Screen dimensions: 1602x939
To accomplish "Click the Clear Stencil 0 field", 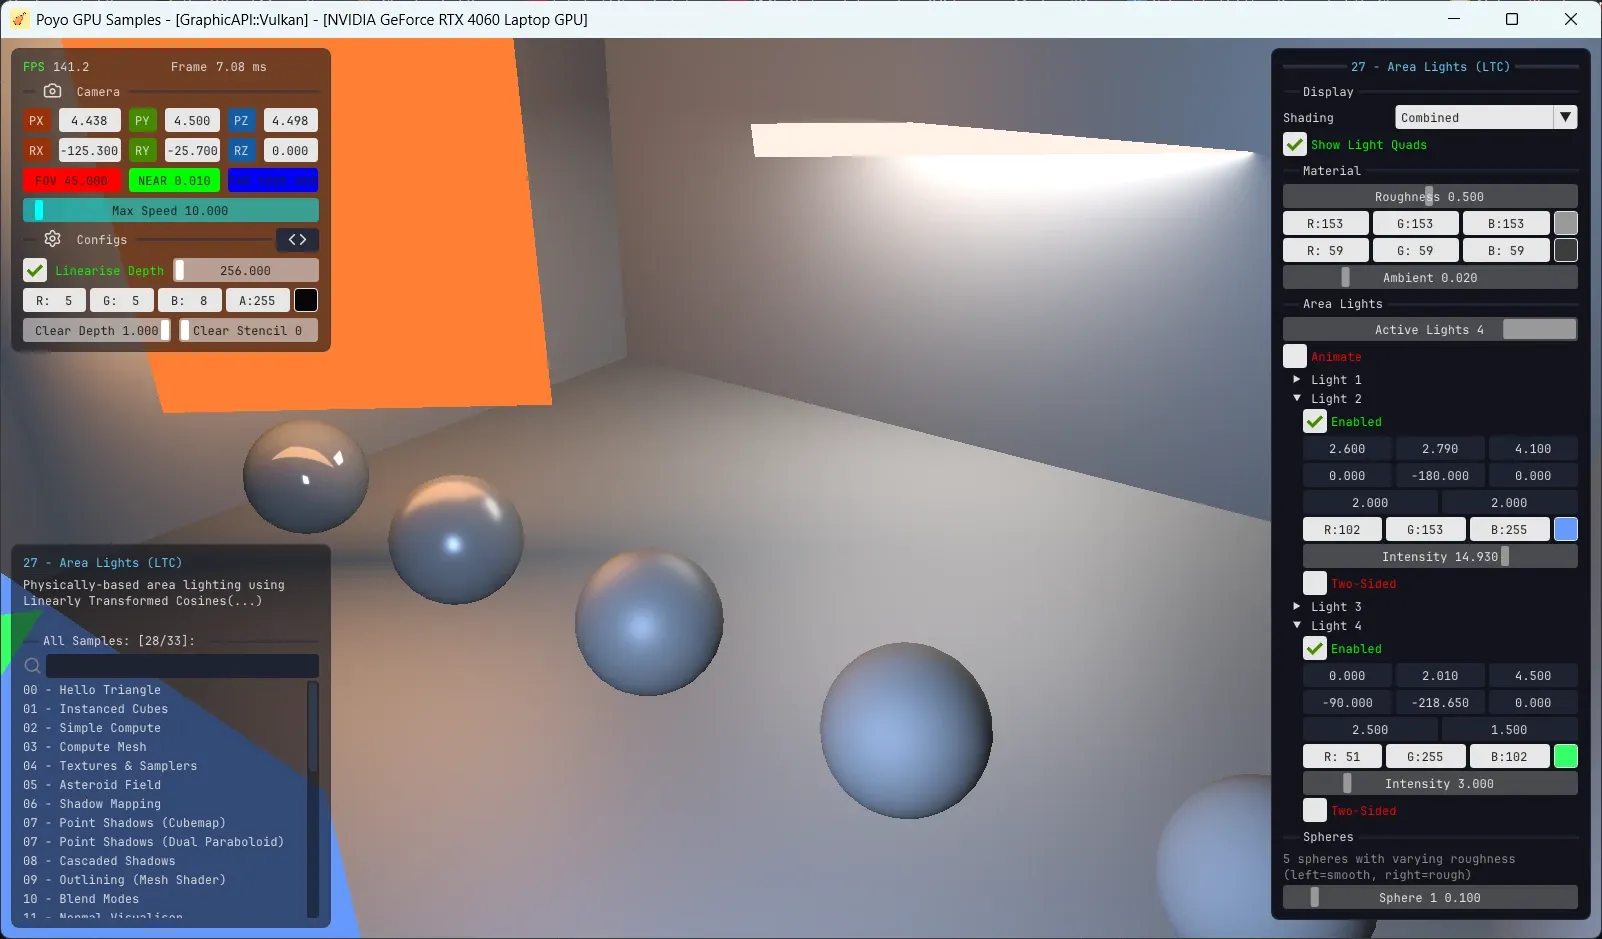I will (x=249, y=331).
